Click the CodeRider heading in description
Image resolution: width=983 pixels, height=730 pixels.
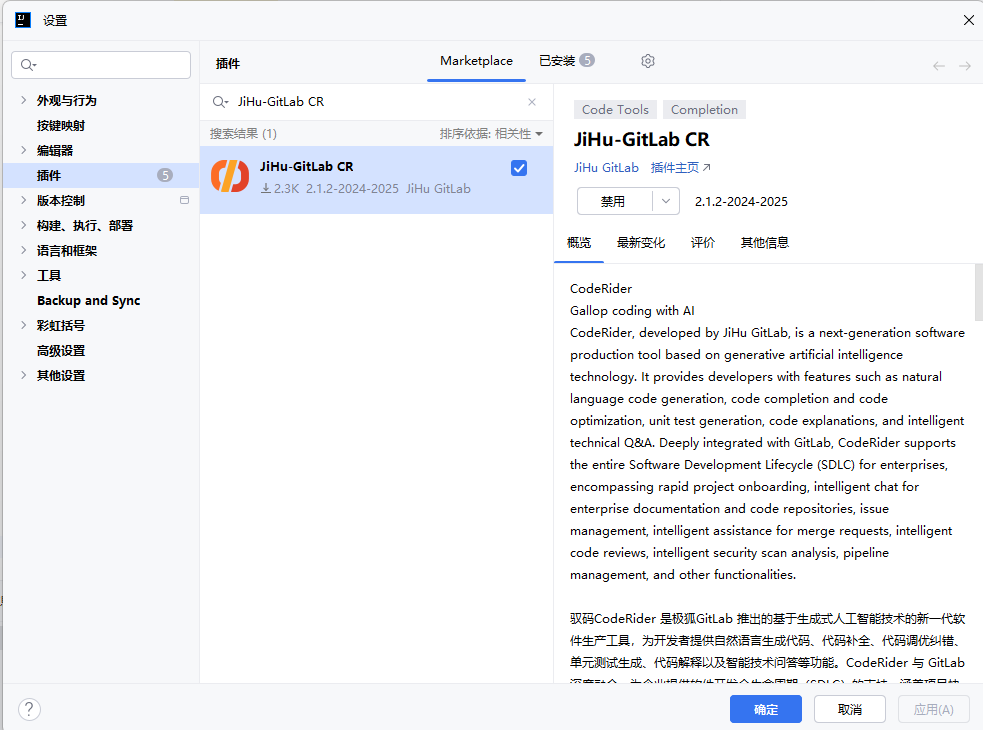(x=601, y=288)
